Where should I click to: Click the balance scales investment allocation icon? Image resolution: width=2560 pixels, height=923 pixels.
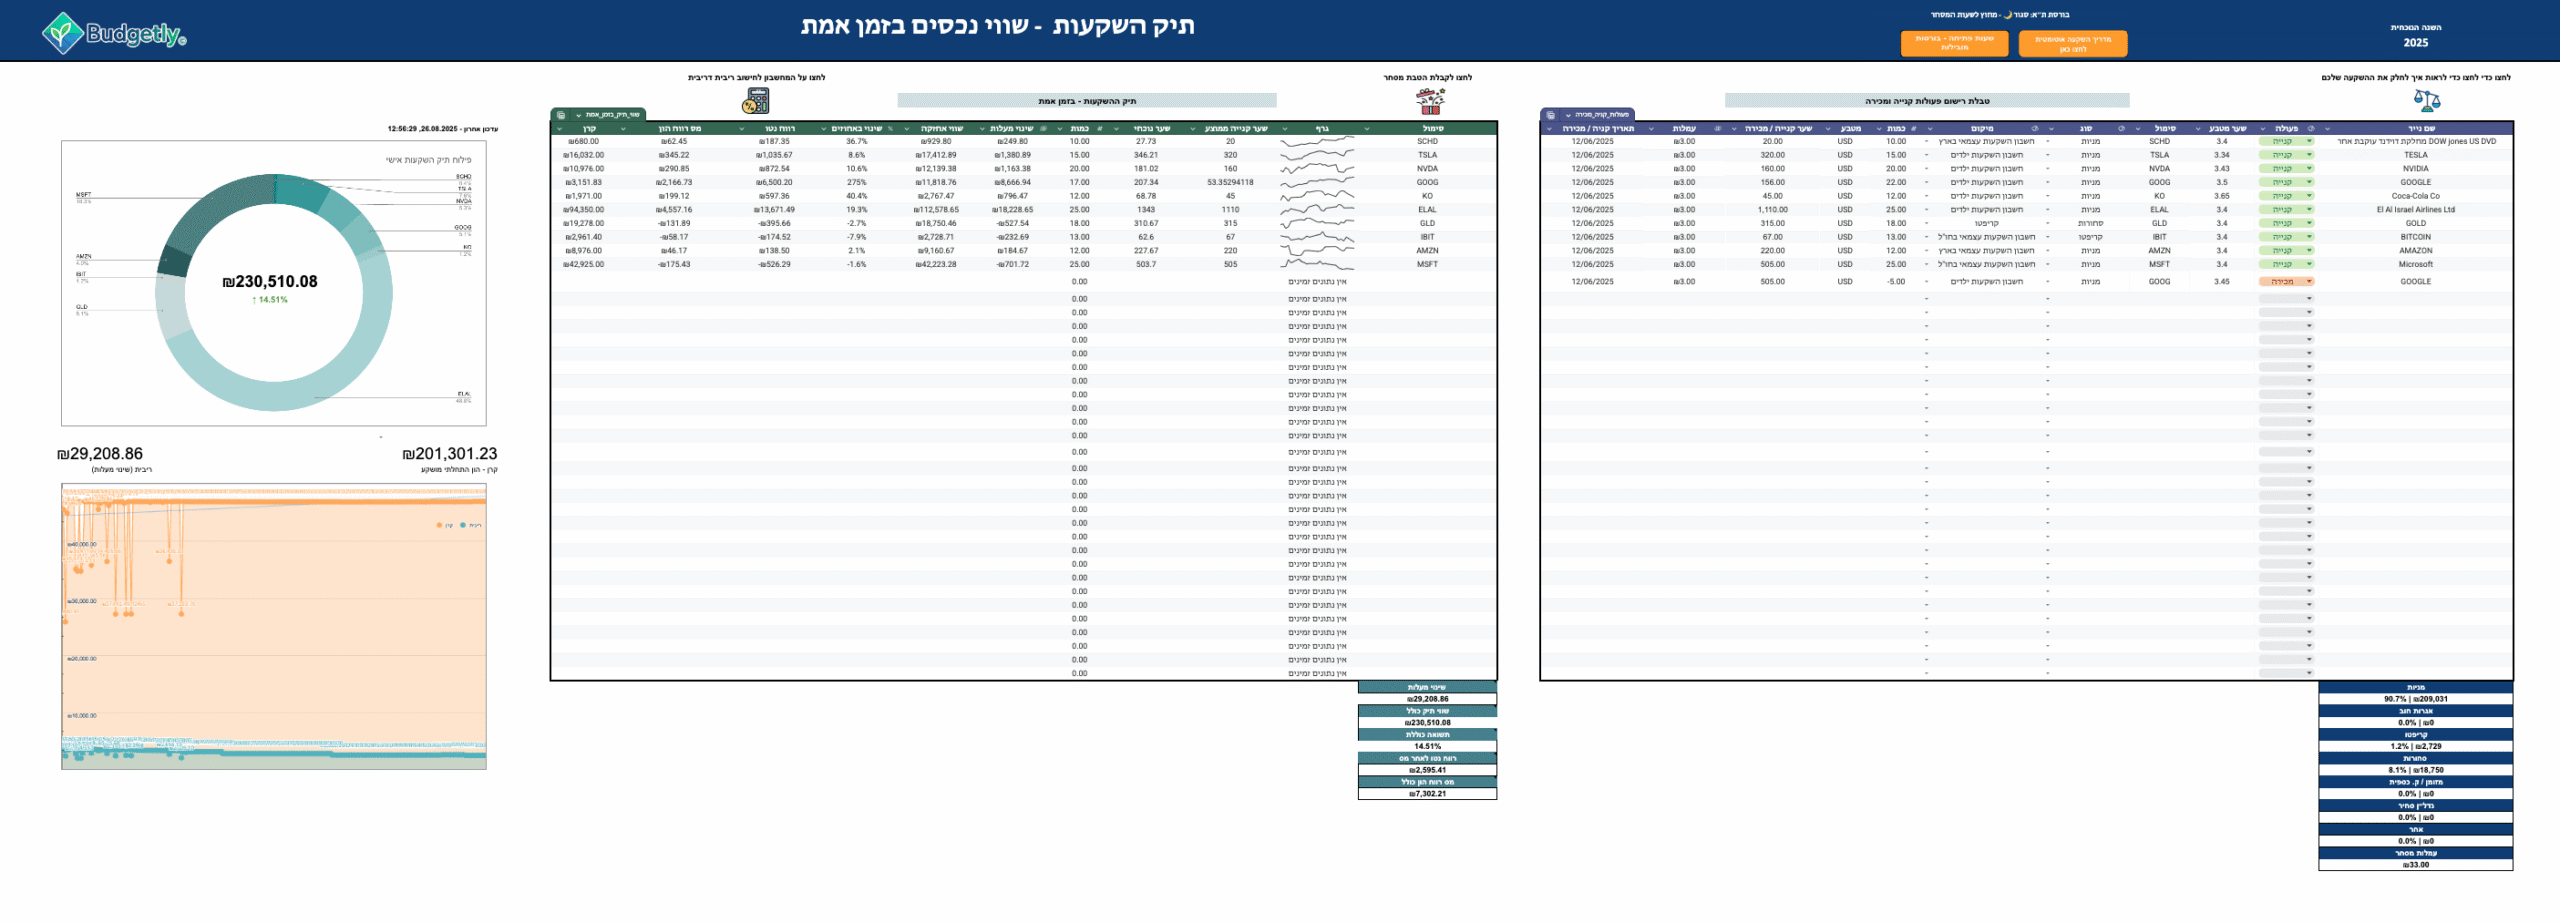[x=2426, y=100]
